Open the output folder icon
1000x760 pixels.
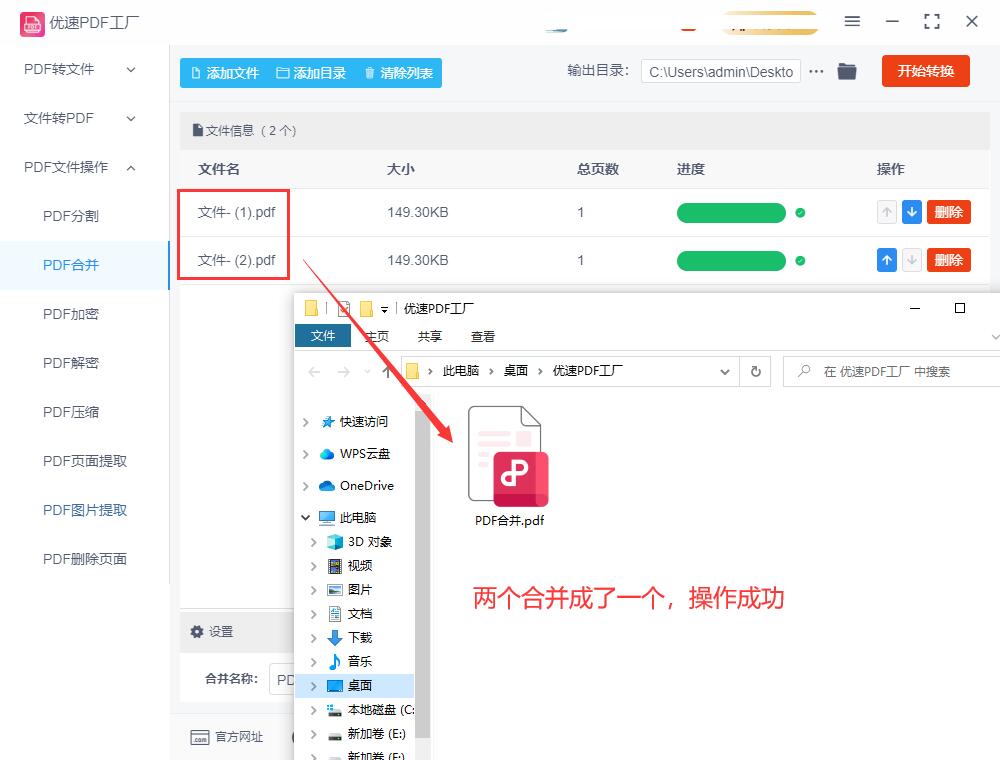846,71
